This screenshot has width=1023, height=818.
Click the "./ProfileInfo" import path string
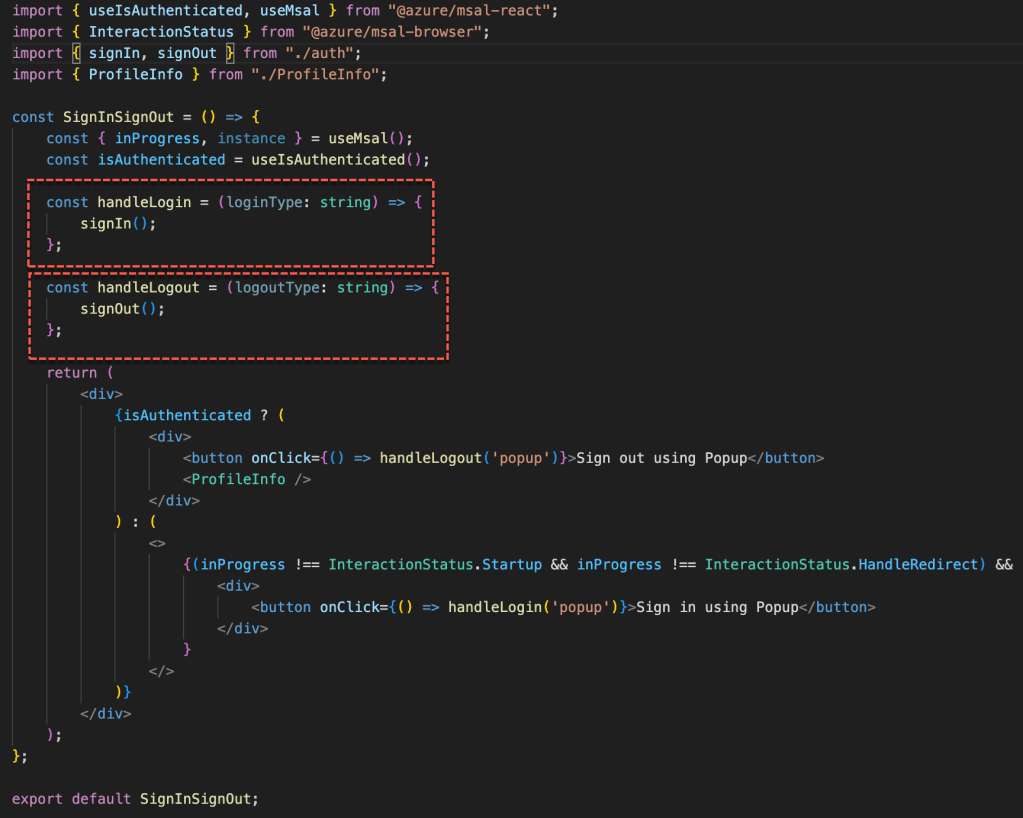click(x=318, y=75)
